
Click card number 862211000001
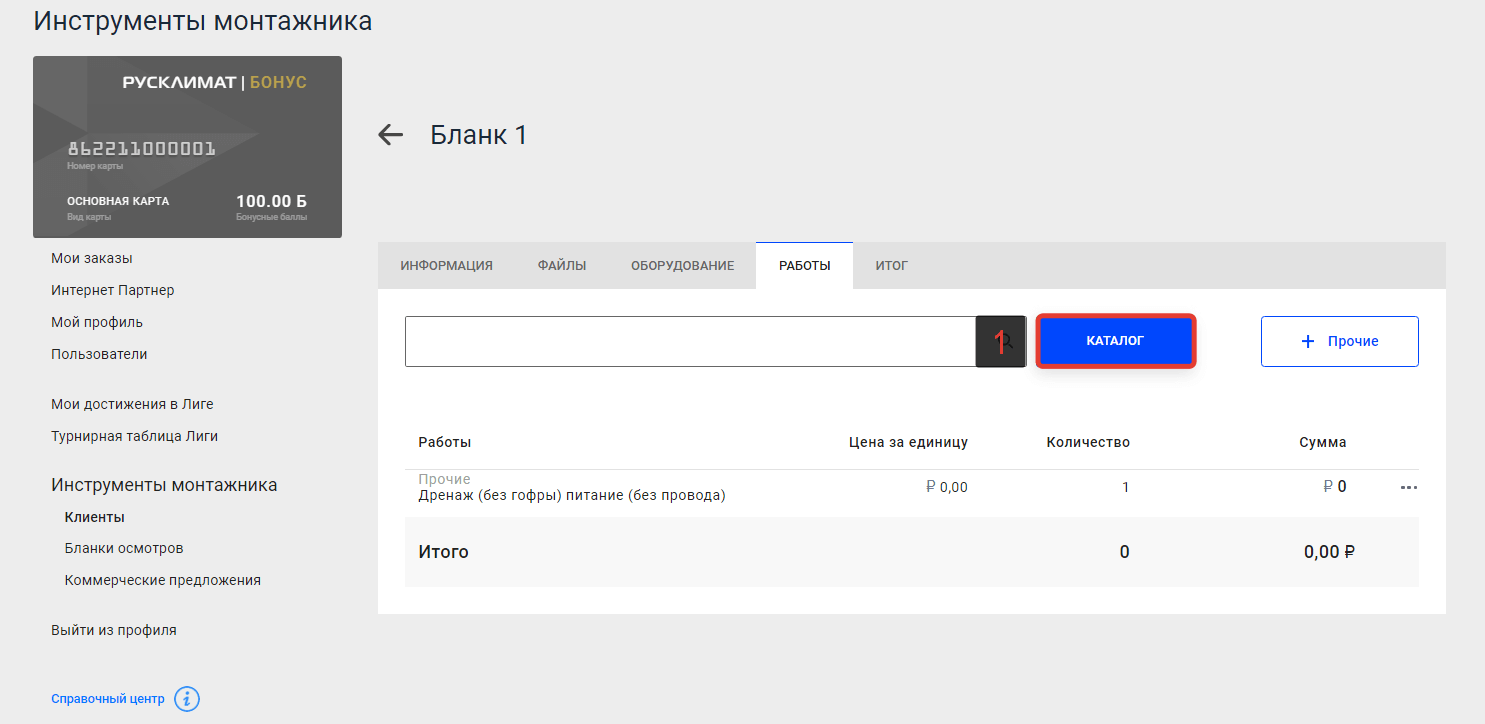141,149
